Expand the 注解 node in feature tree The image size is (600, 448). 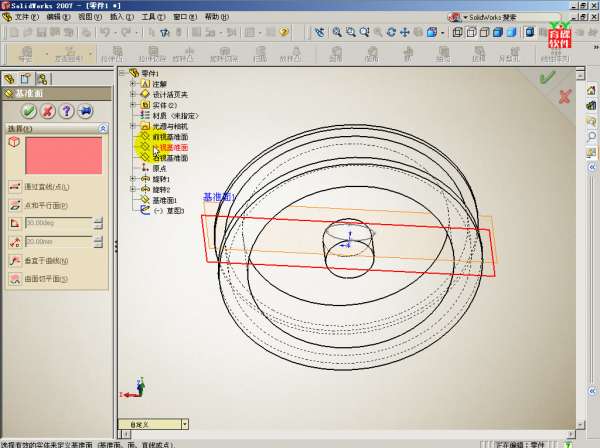[132, 84]
